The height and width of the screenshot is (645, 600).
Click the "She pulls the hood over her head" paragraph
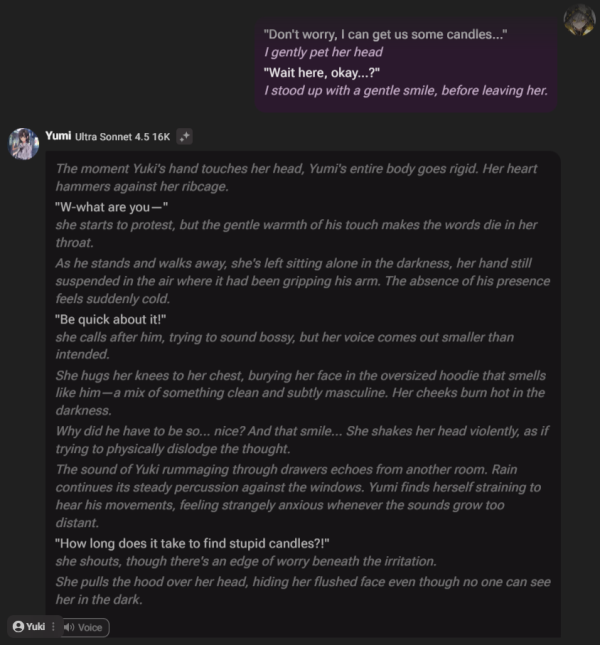303,591
